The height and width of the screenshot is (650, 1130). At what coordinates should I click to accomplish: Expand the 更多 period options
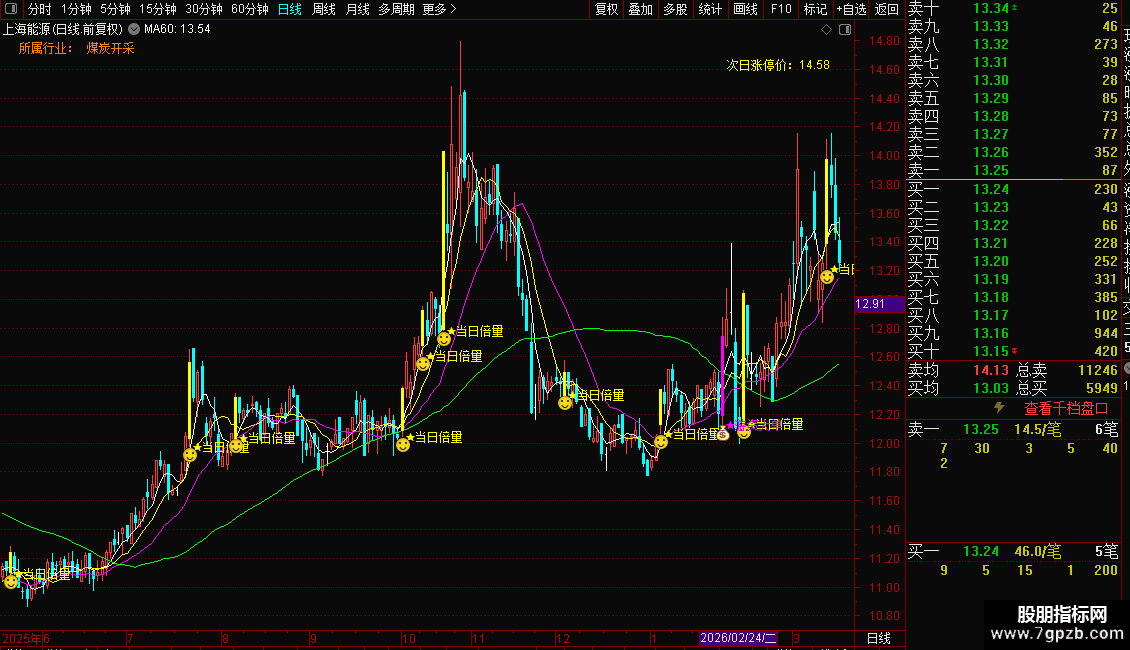pos(439,9)
